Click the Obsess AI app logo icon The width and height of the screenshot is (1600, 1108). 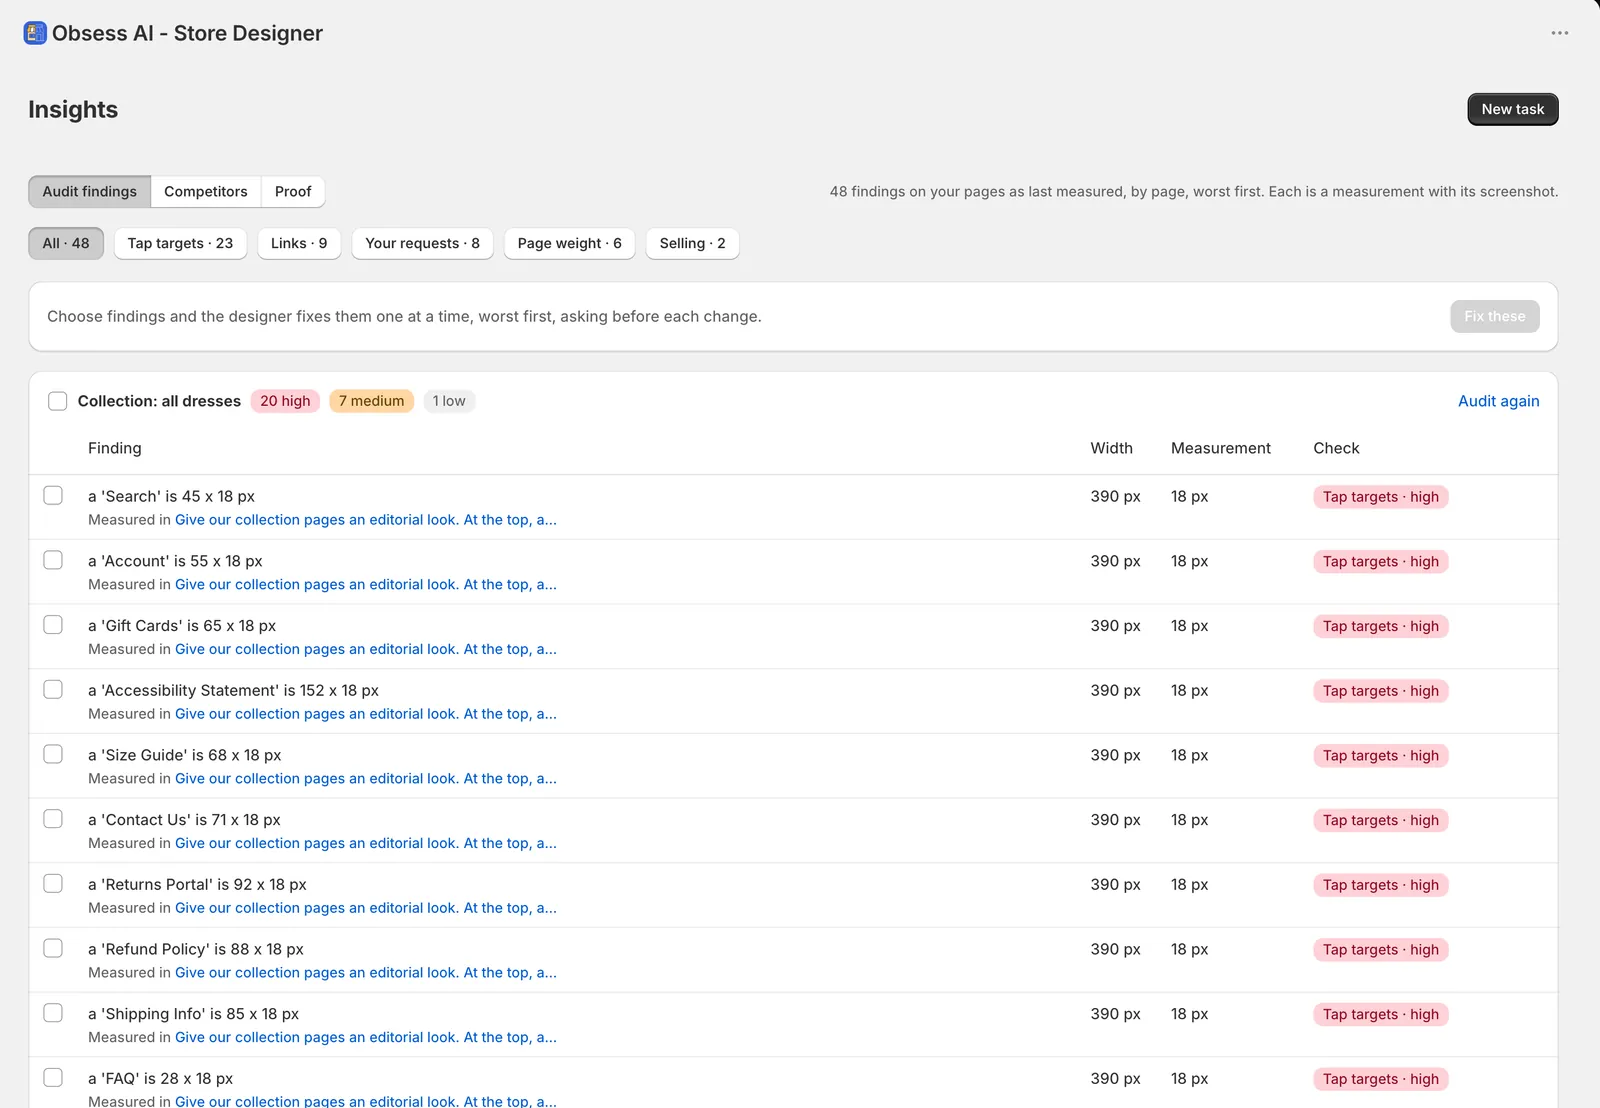[35, 33]
